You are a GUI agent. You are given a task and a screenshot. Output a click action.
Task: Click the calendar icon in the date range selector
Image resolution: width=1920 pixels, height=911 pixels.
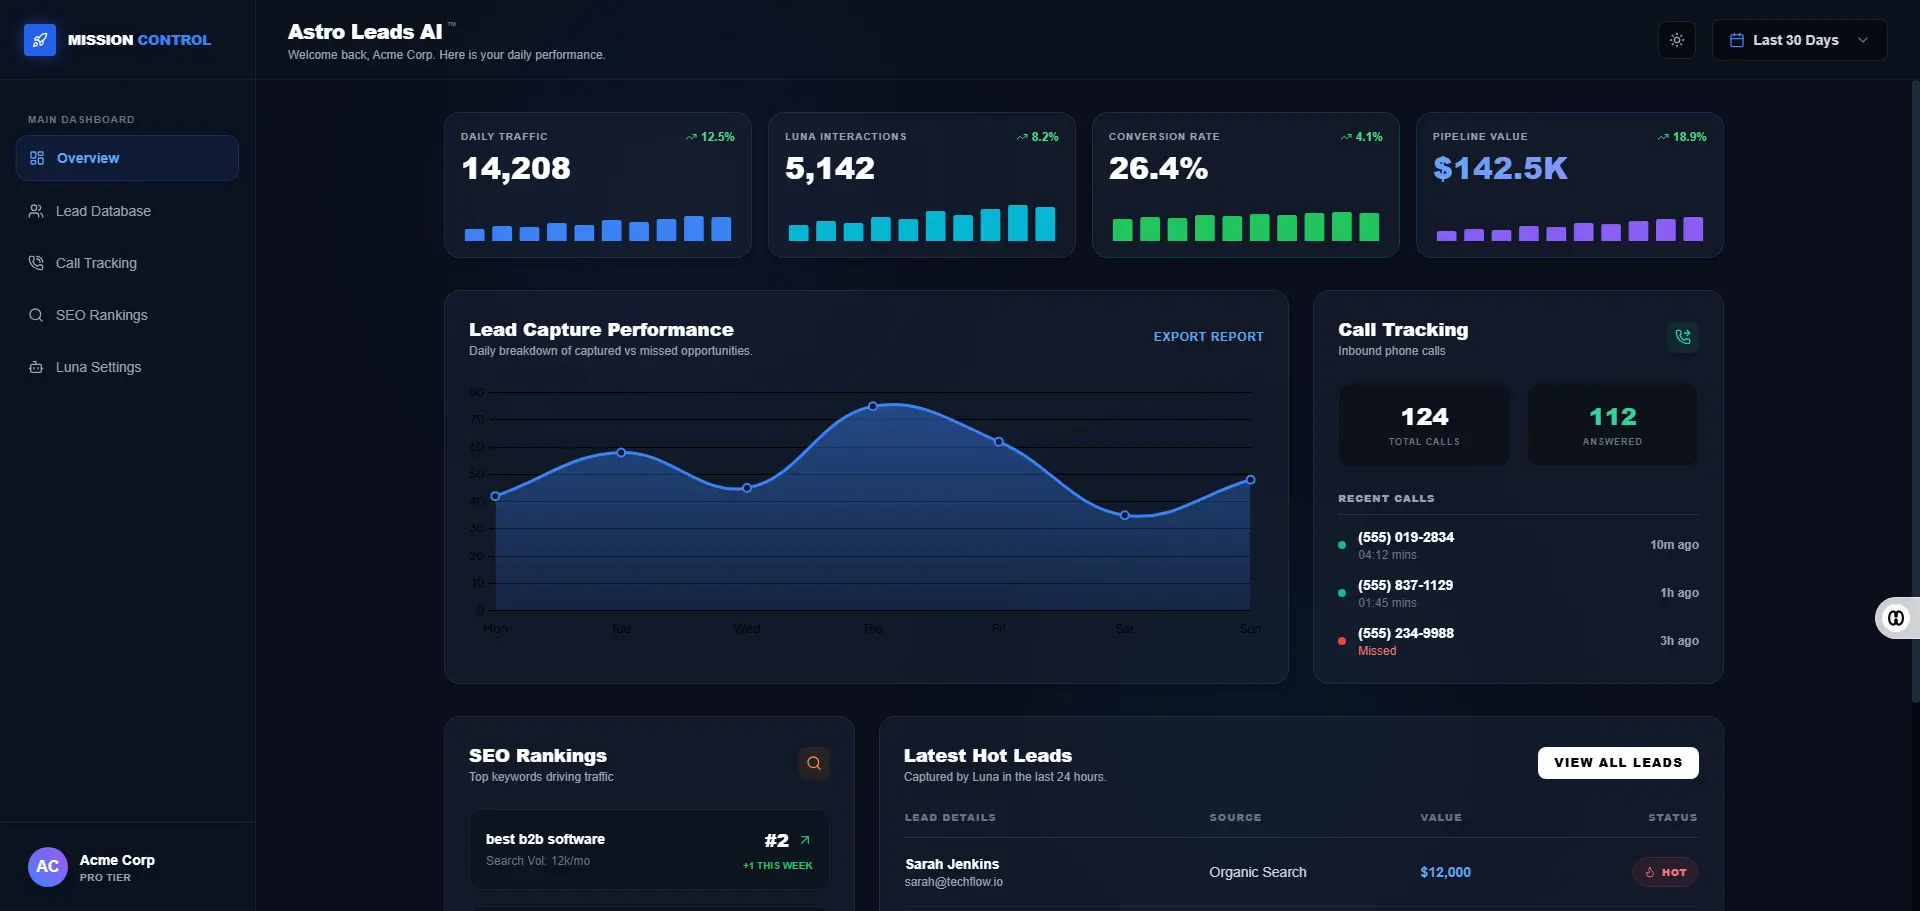point(1737,40)
